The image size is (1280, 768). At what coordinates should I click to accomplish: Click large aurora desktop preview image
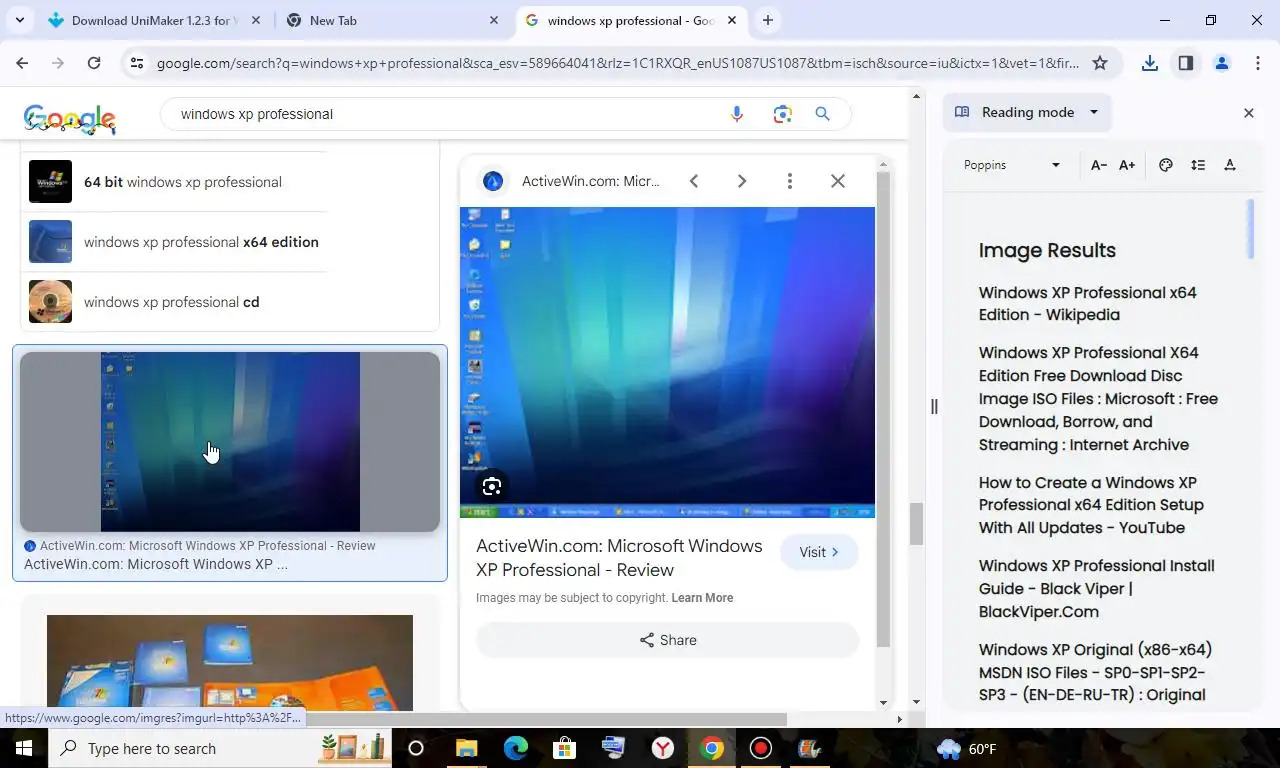[x=667, y=362]
